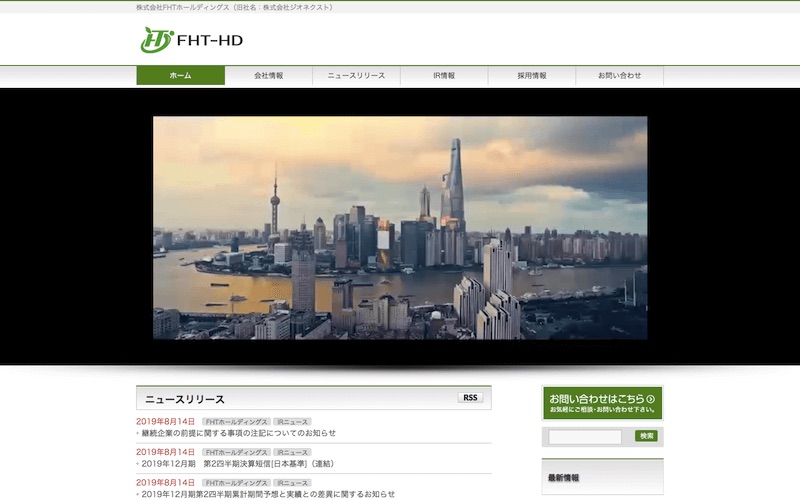Screen dimensions: 800x500
Task: Click the 最新情報 sidebar heading
Action: [x=563, y=478]
